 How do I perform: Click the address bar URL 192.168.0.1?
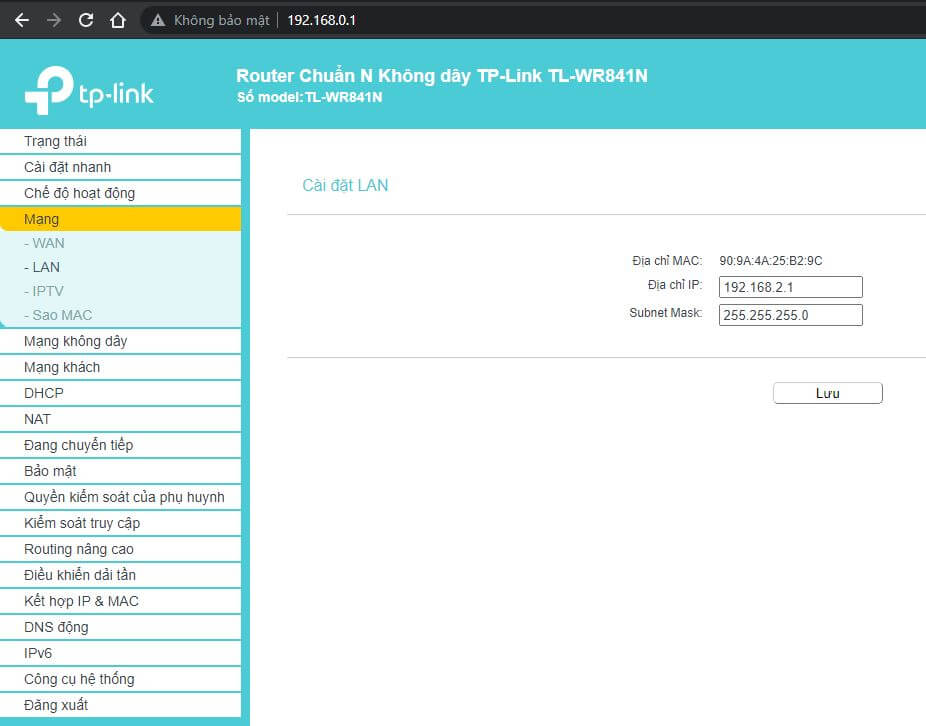(x=321, y=20)
